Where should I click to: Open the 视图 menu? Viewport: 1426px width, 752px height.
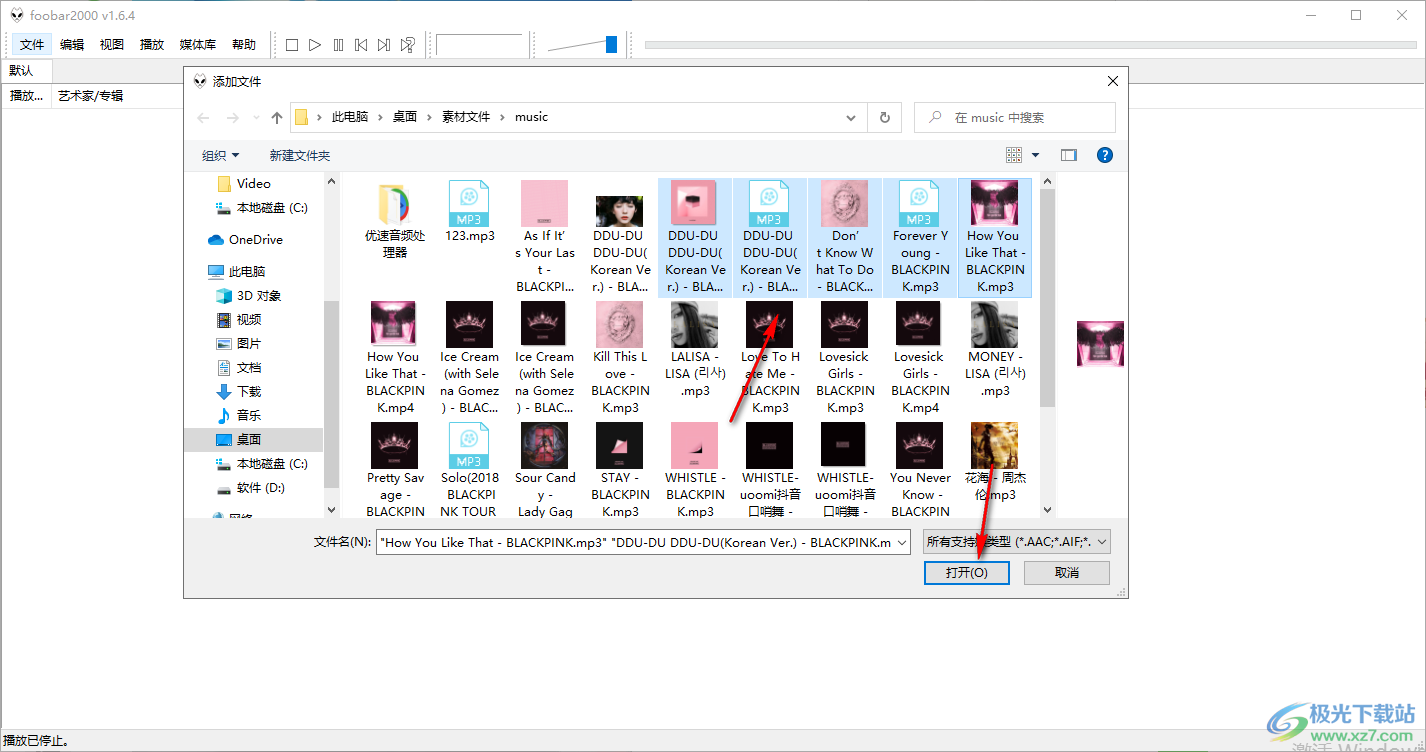pyautogui.click(x=112, y=45)
